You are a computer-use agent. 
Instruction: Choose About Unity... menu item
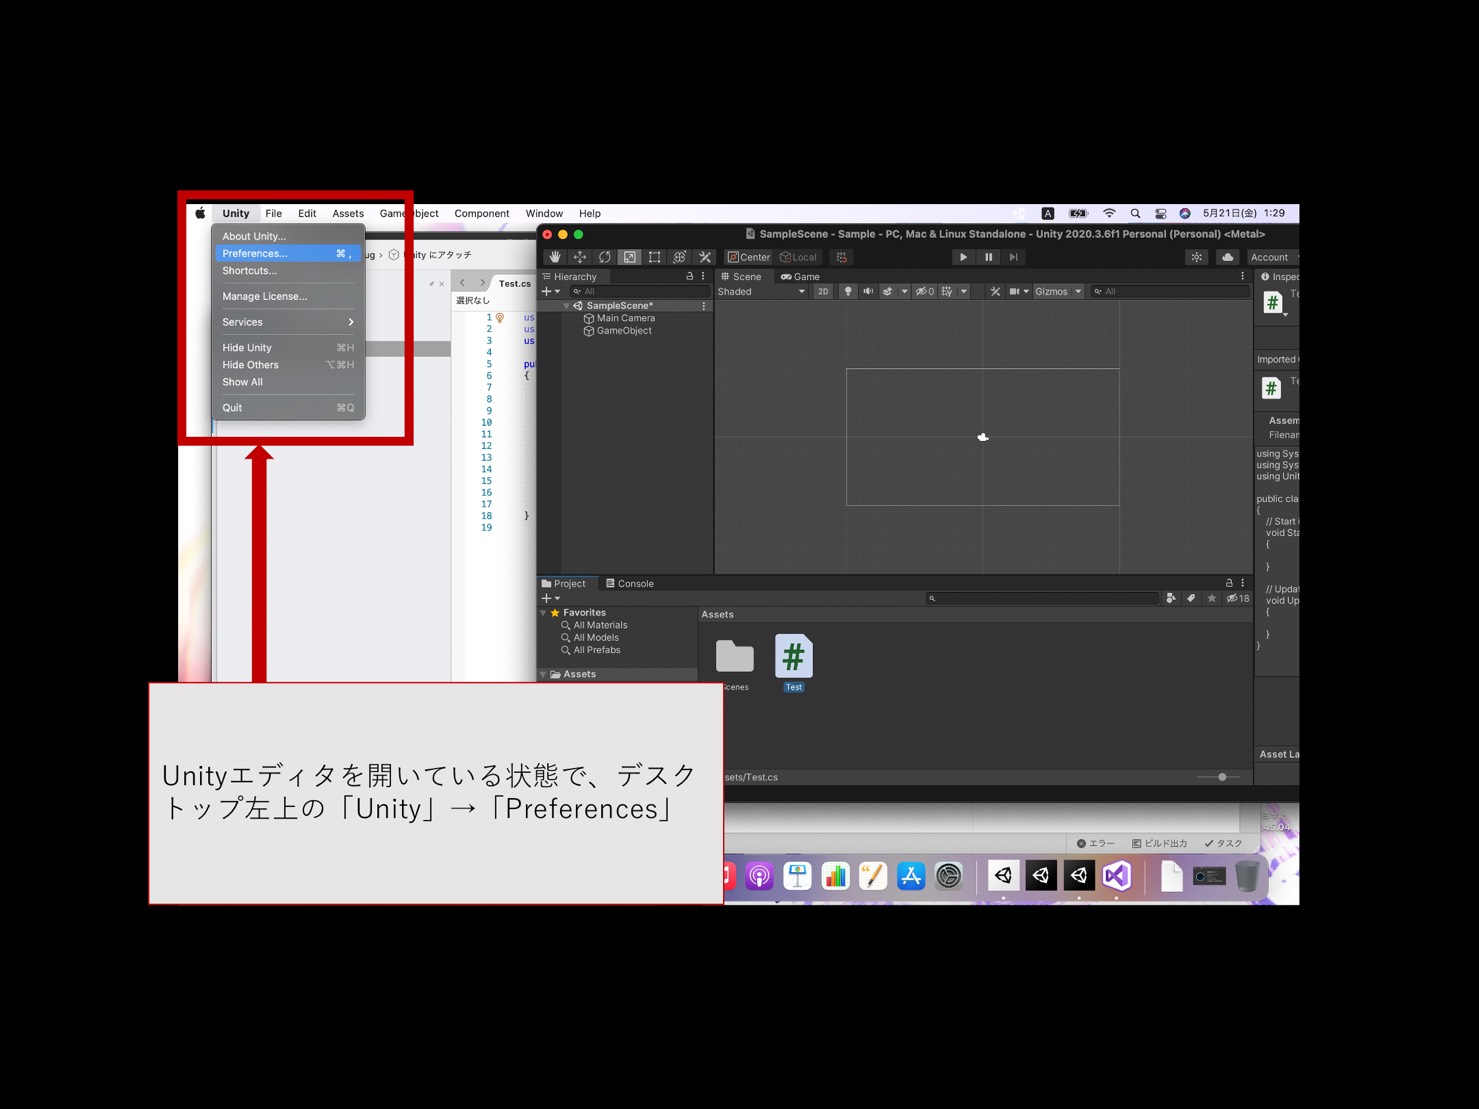pyautogui.click(x=289, y=237)
